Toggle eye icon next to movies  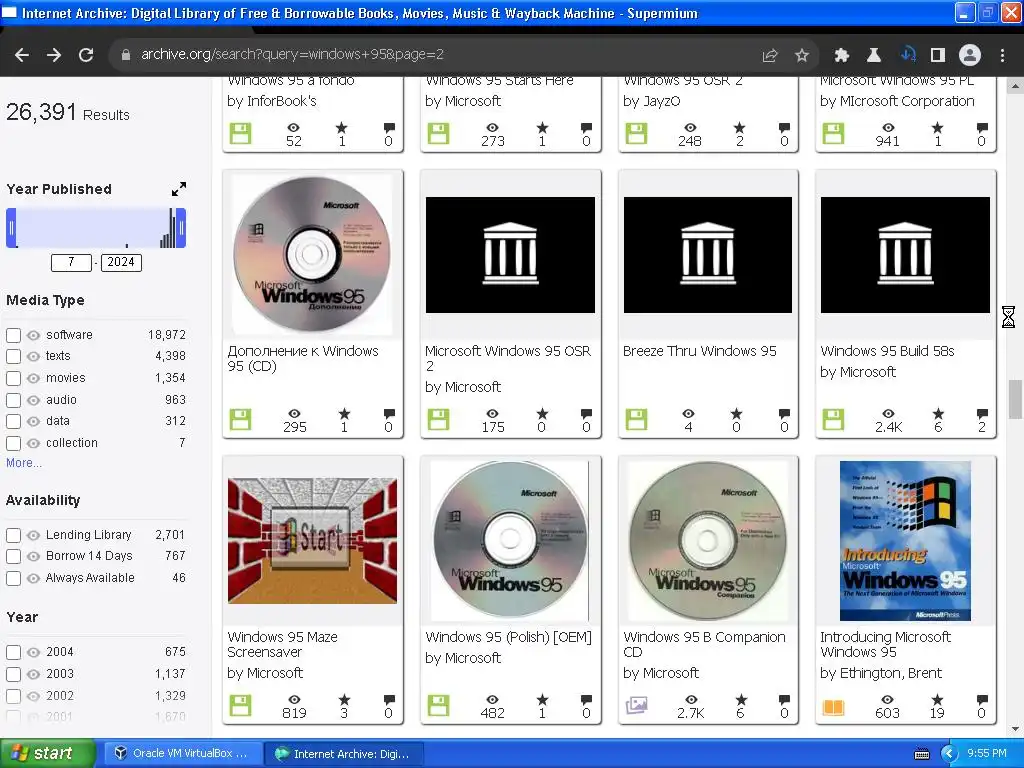[x=33, y=379]
